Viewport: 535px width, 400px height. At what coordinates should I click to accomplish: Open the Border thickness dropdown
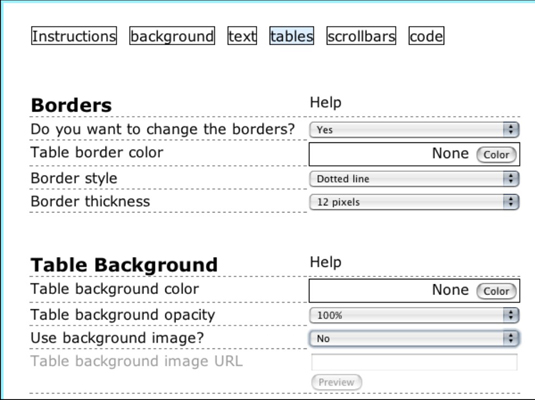tap(414, 202)
